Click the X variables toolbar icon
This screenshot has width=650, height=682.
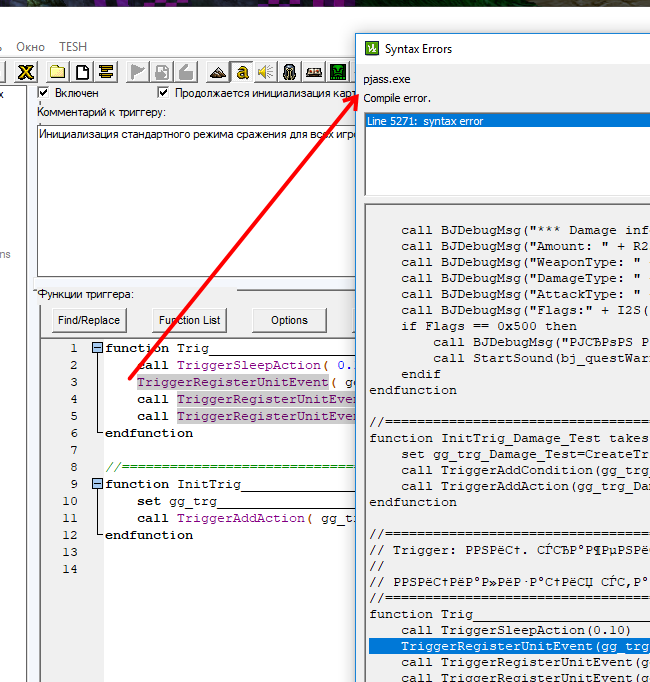click(26, 72)
